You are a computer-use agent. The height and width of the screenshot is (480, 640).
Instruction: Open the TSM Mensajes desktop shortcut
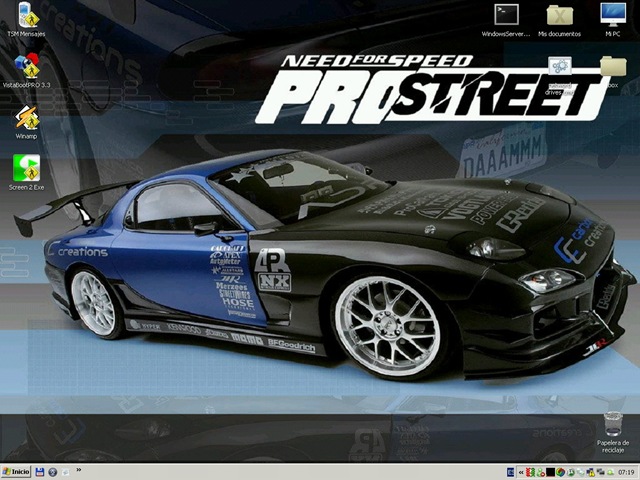pyautogui.click(x=27, y=20)
